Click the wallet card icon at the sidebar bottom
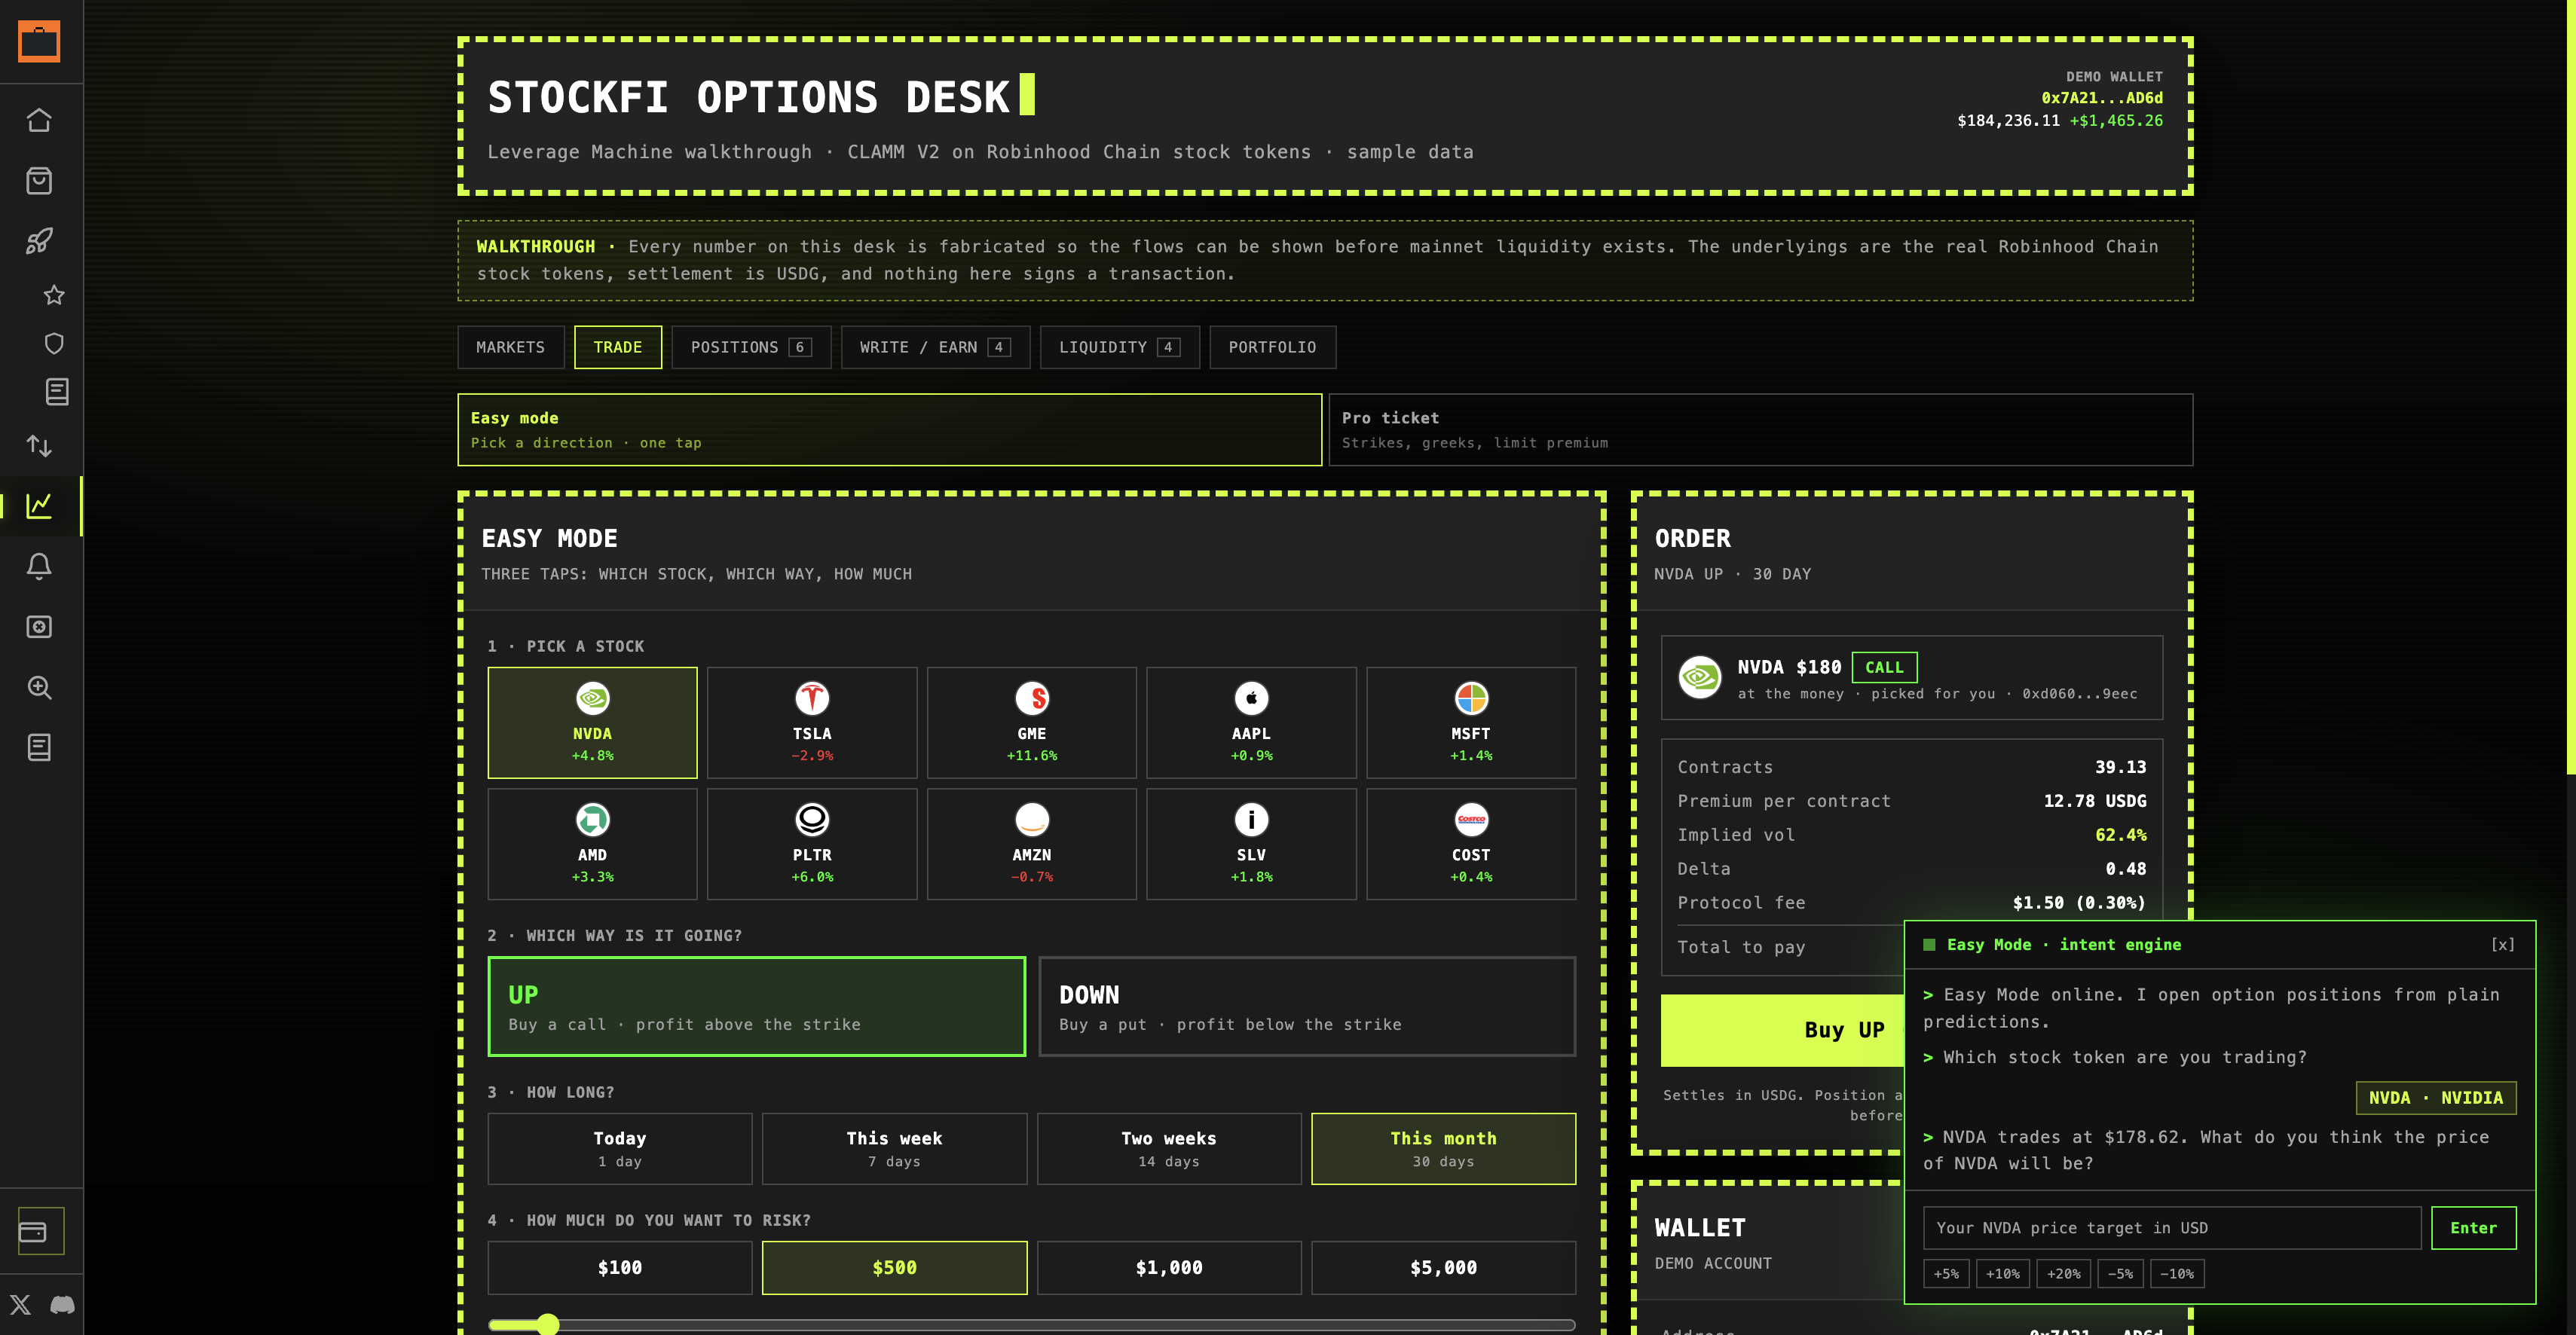The image size is (2576, 1335). (x=33, y=1231)
